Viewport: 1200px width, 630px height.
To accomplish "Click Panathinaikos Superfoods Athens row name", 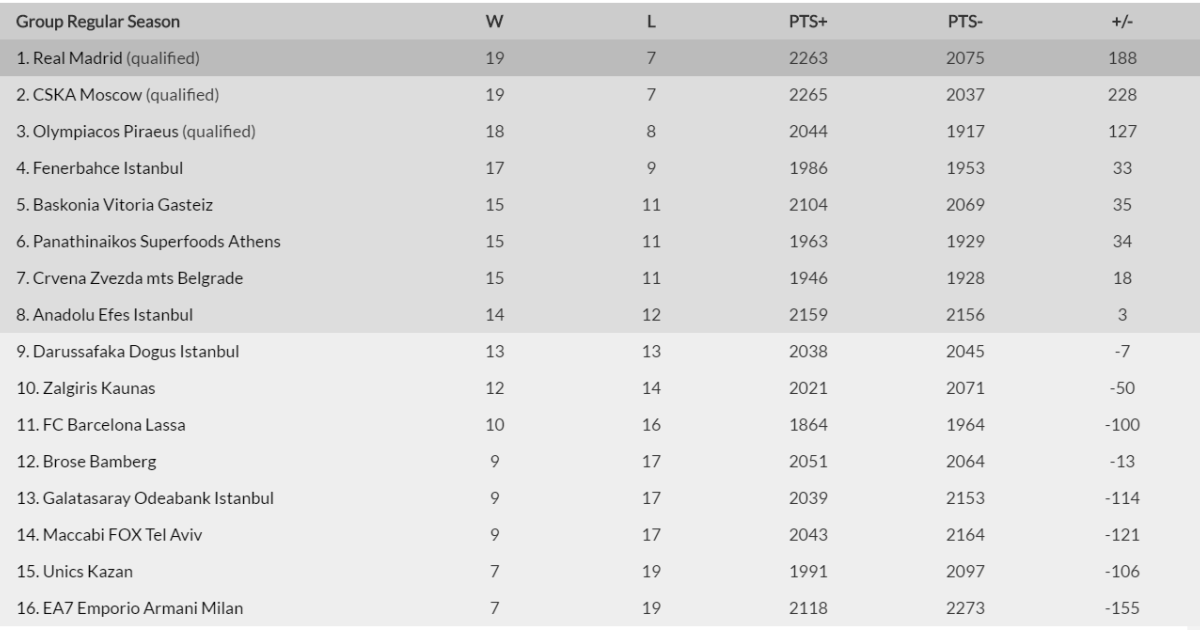I will tap(149, 241).
